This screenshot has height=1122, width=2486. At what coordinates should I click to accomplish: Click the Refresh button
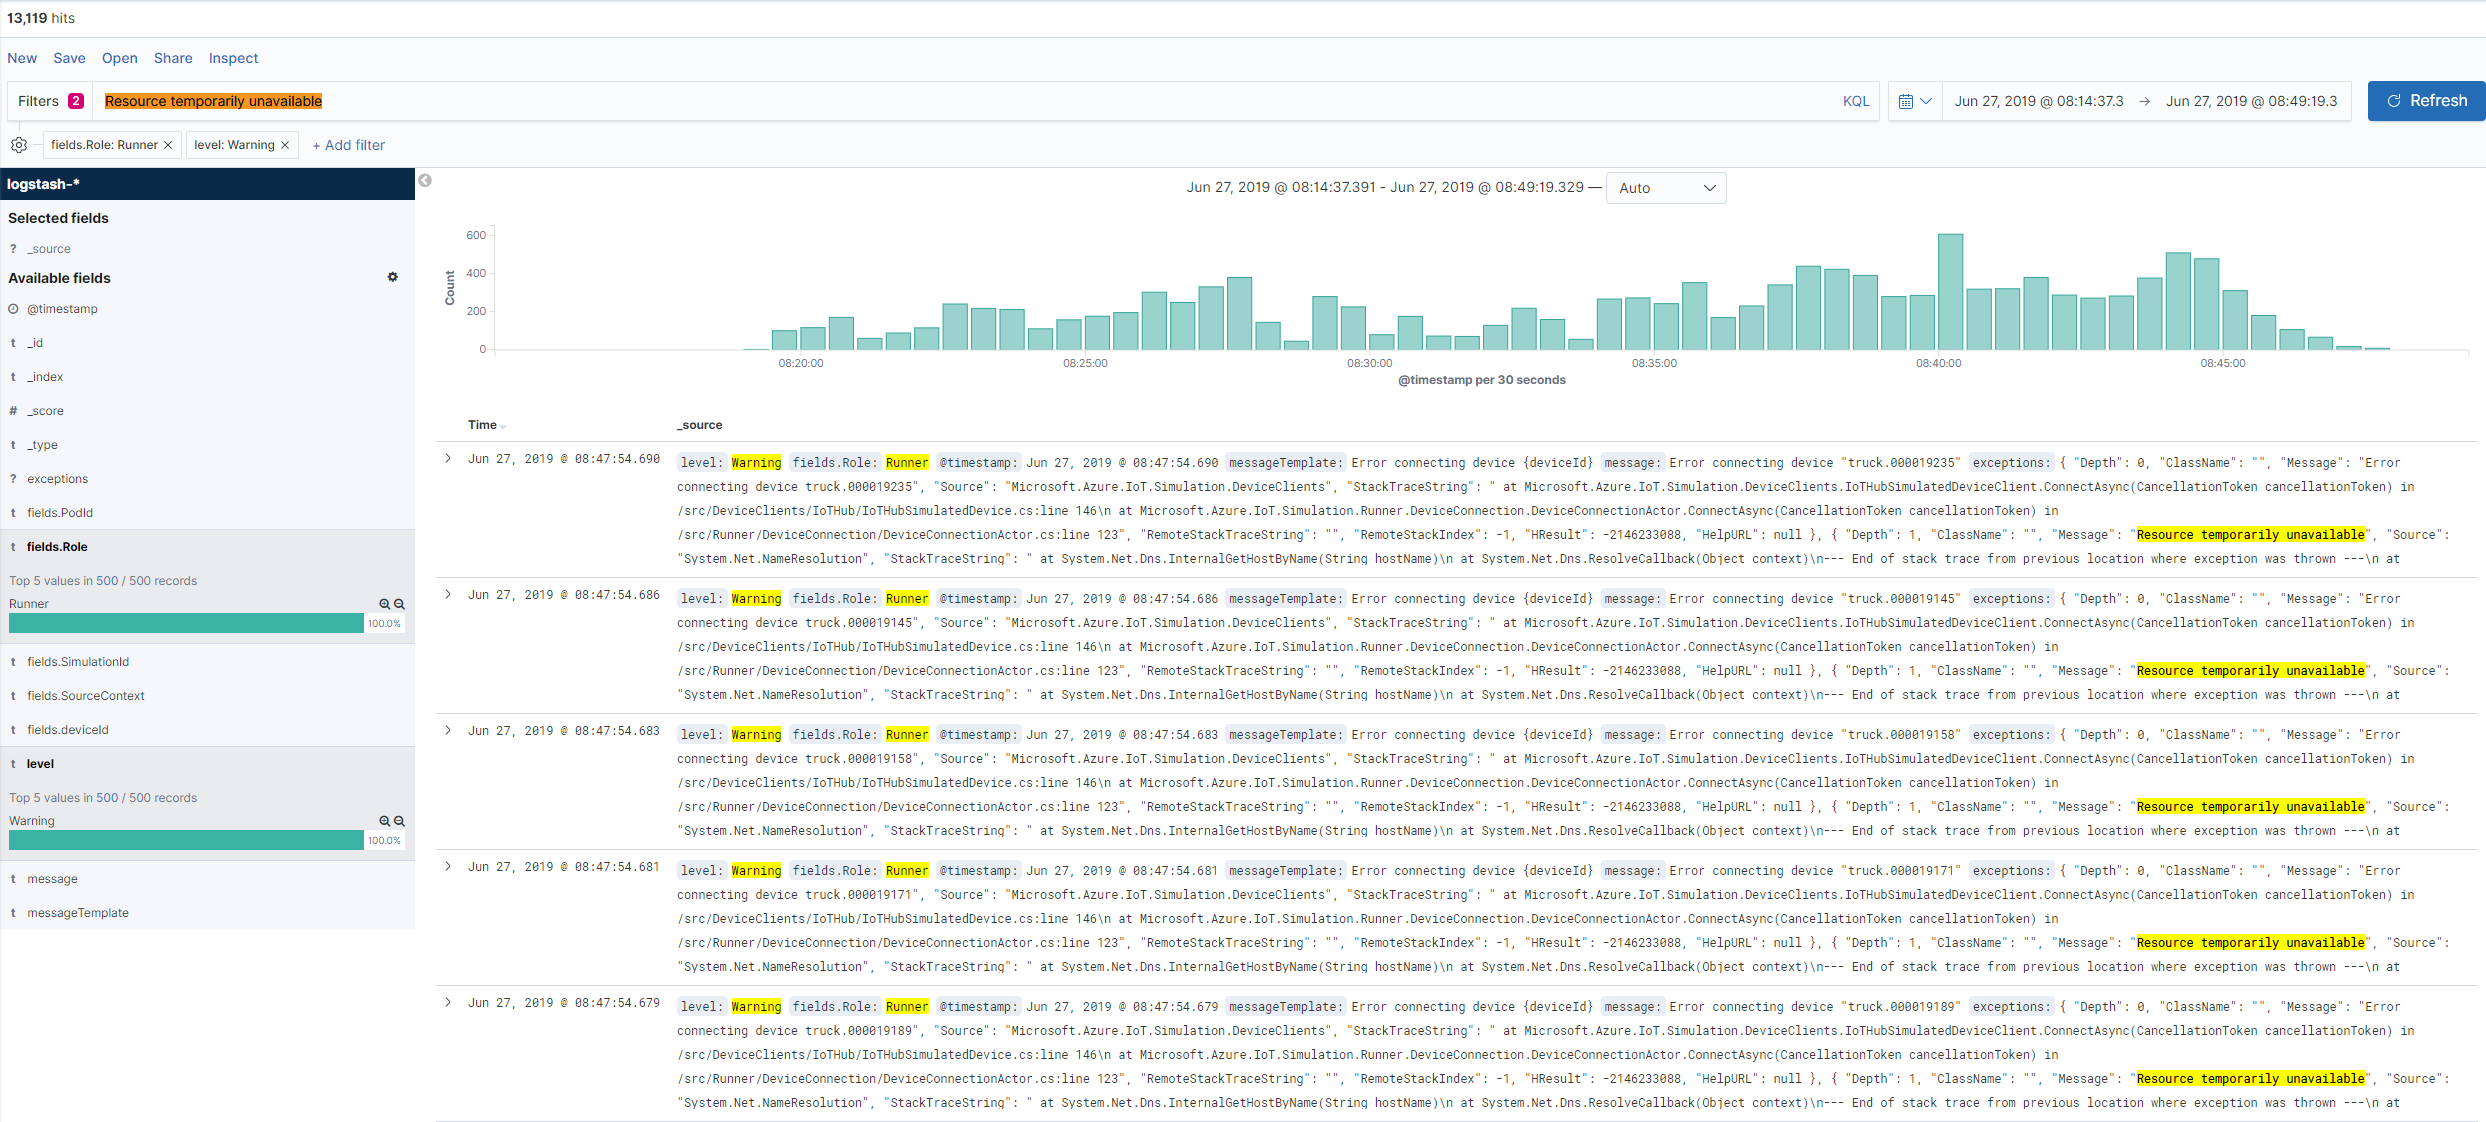click(x=2426, y=100)
